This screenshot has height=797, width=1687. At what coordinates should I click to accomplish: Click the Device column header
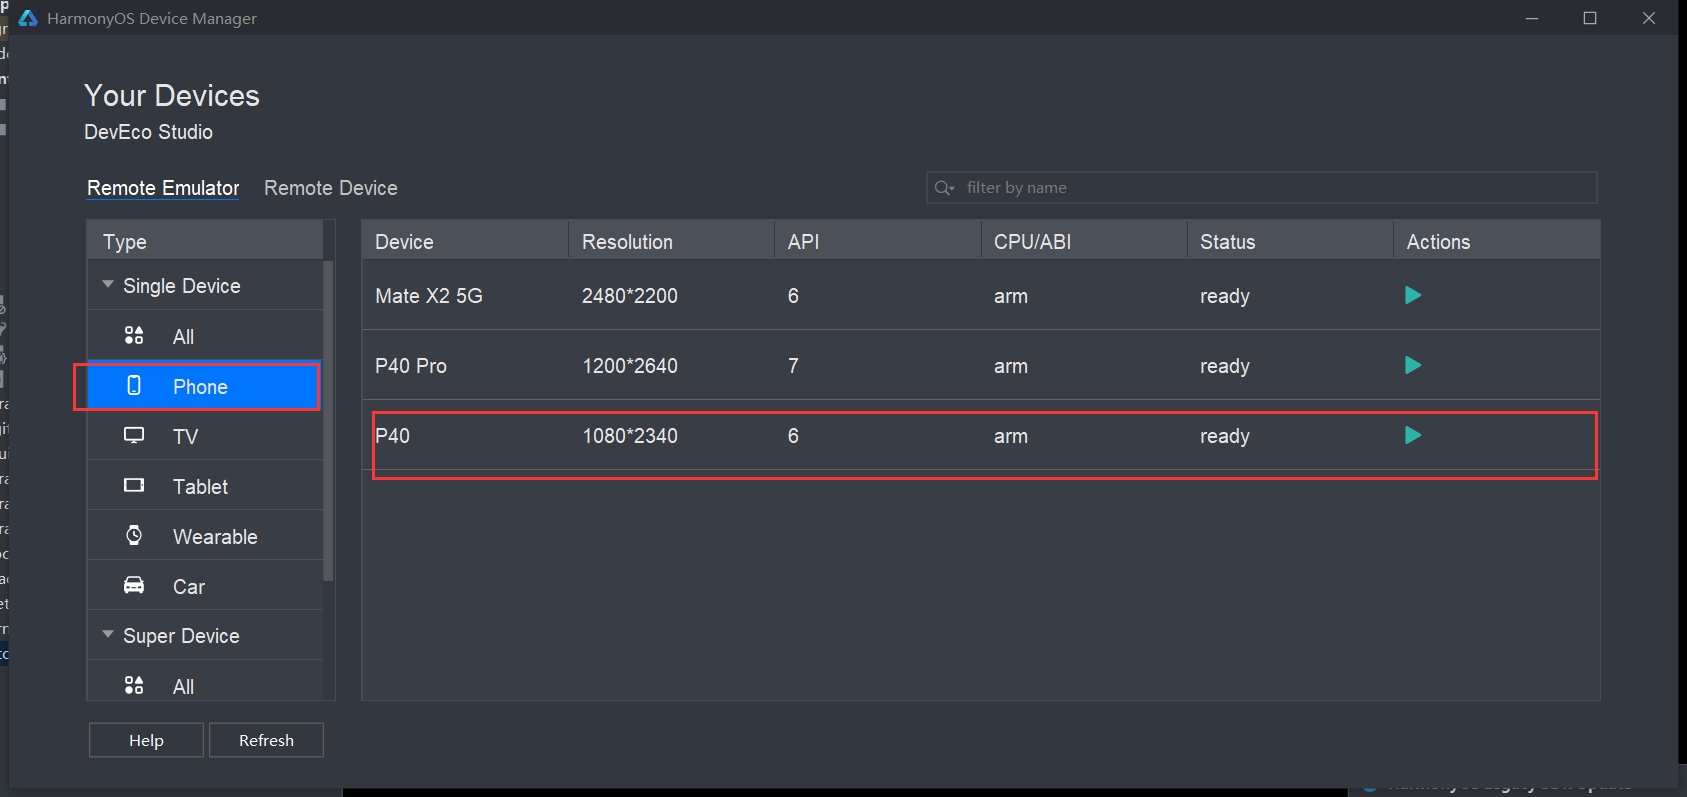(465, 241)
